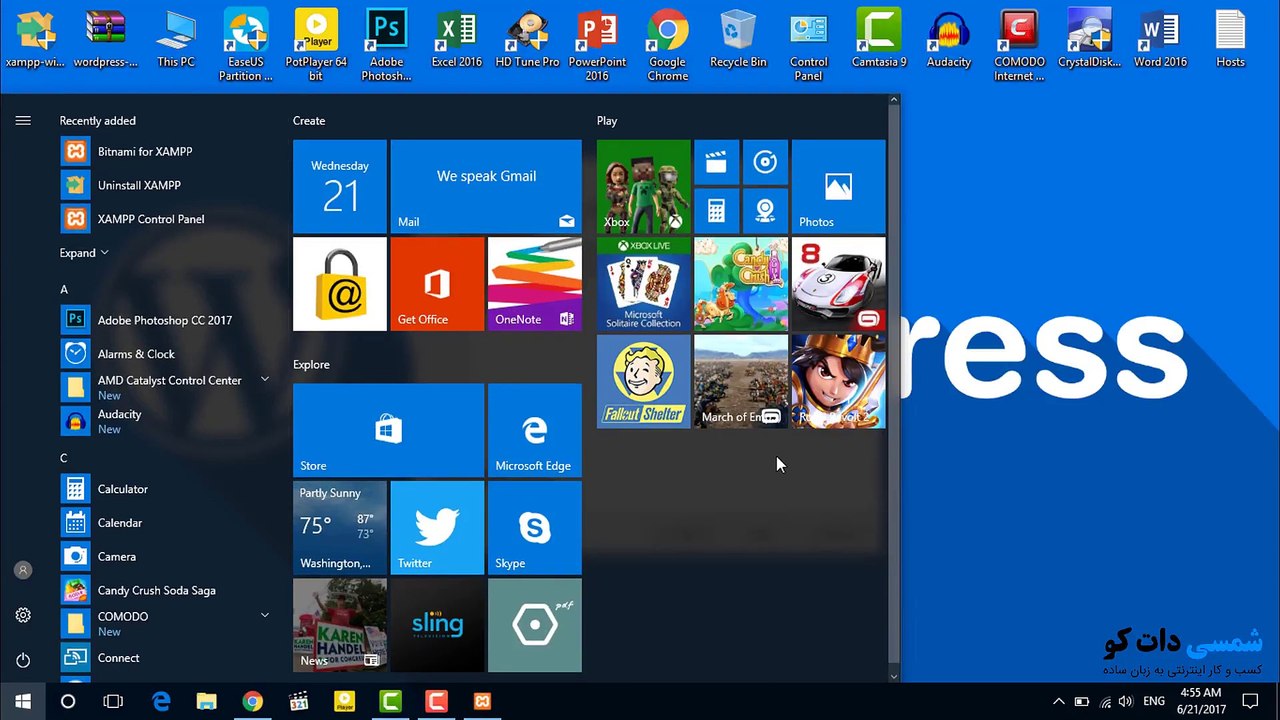Screen dimensions: 1280x720
Task: Open Chrome from the taskbar
Action: point(252,702)
